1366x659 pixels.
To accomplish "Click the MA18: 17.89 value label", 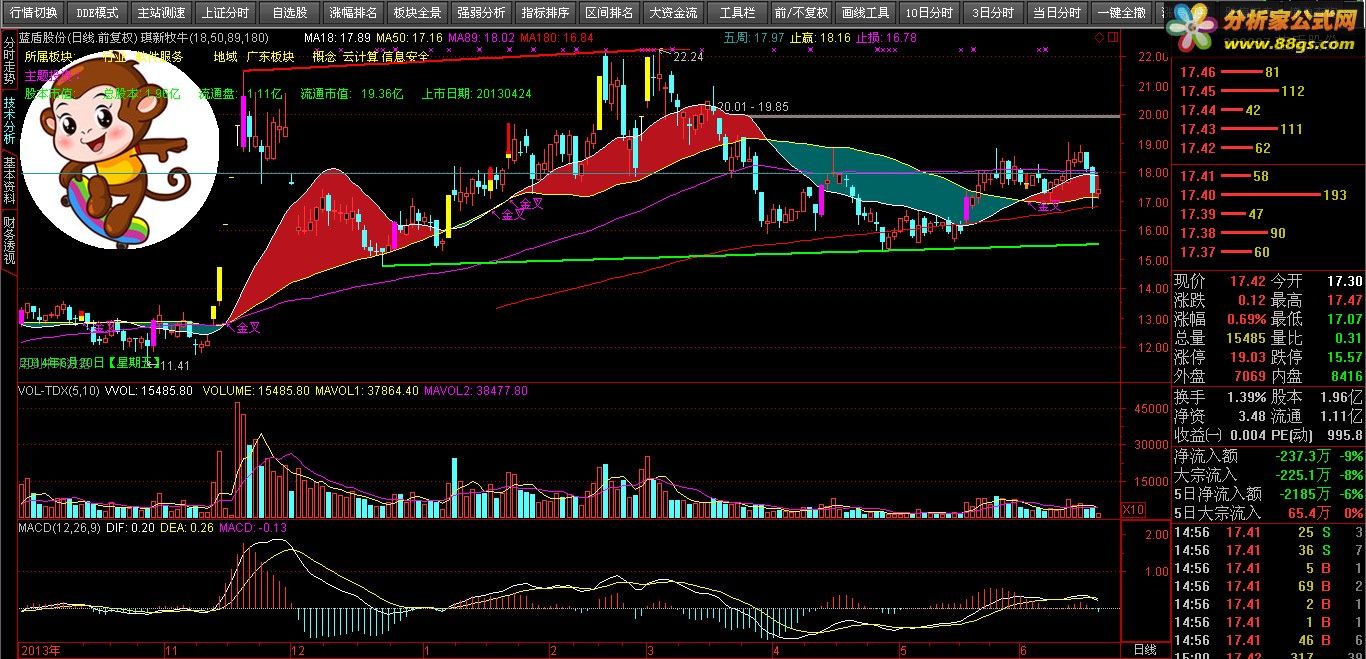I will point(337,38).
